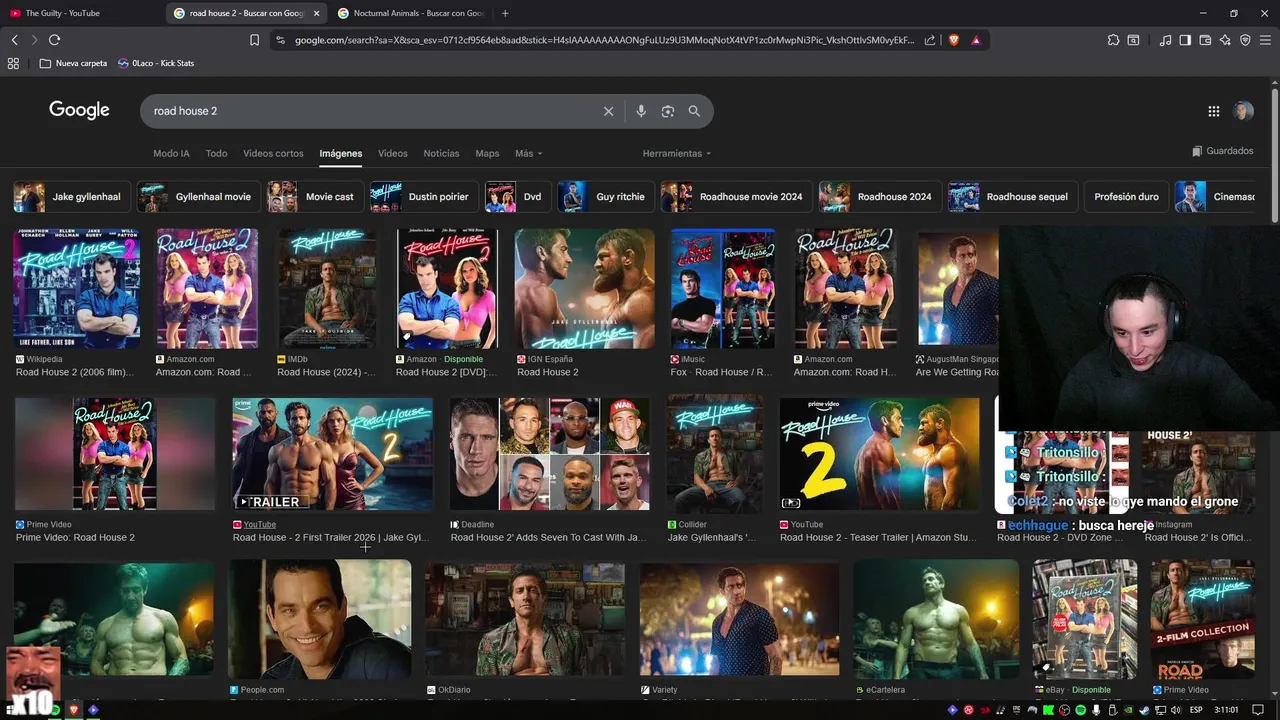Viewport: 1280px width, 720px height.
Task: Open Guardados saved items
Action: coord(1222,151)
